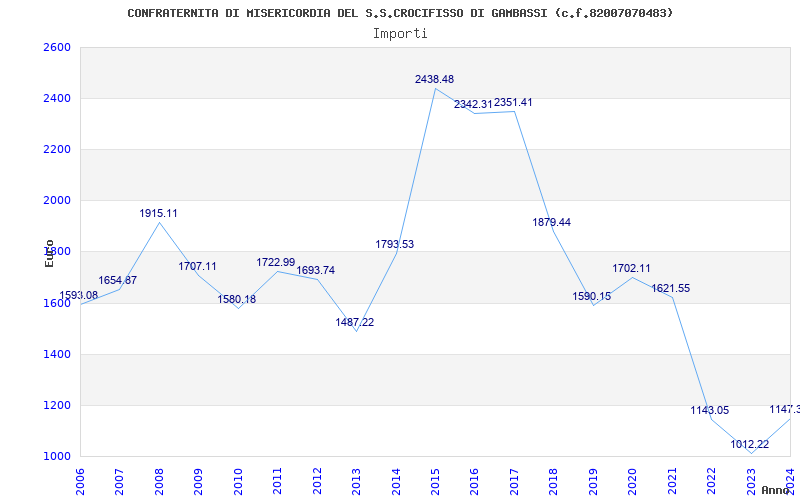This screenshot has width=800, height=500.
Task: Select the 1593.08 data label
Action: (79, 295)
